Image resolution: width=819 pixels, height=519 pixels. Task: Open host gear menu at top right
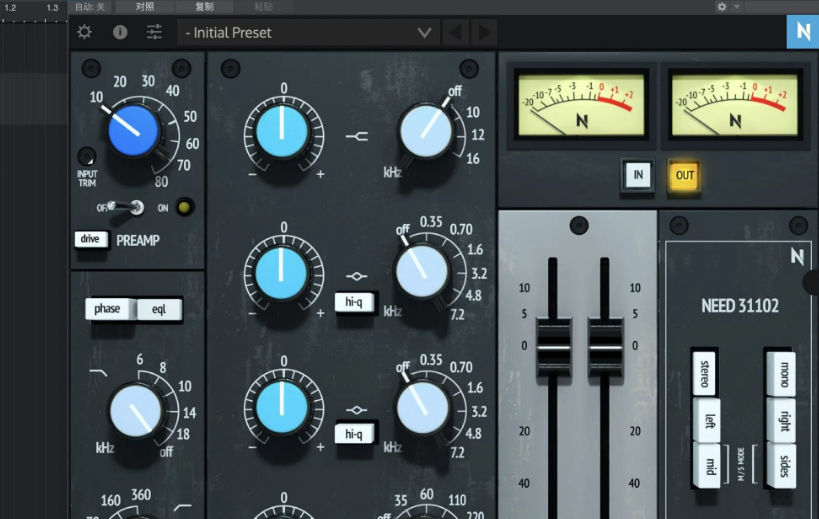click(x=722, y=7)
